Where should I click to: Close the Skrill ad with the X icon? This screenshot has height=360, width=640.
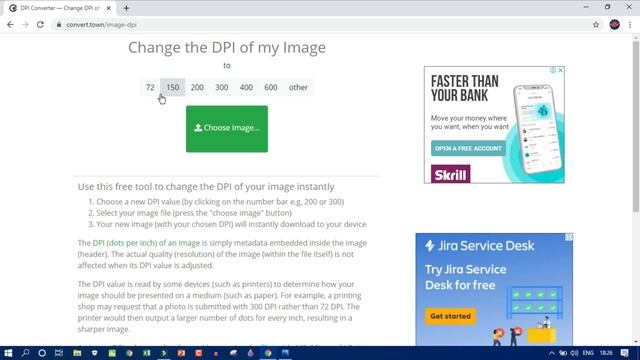561,70
